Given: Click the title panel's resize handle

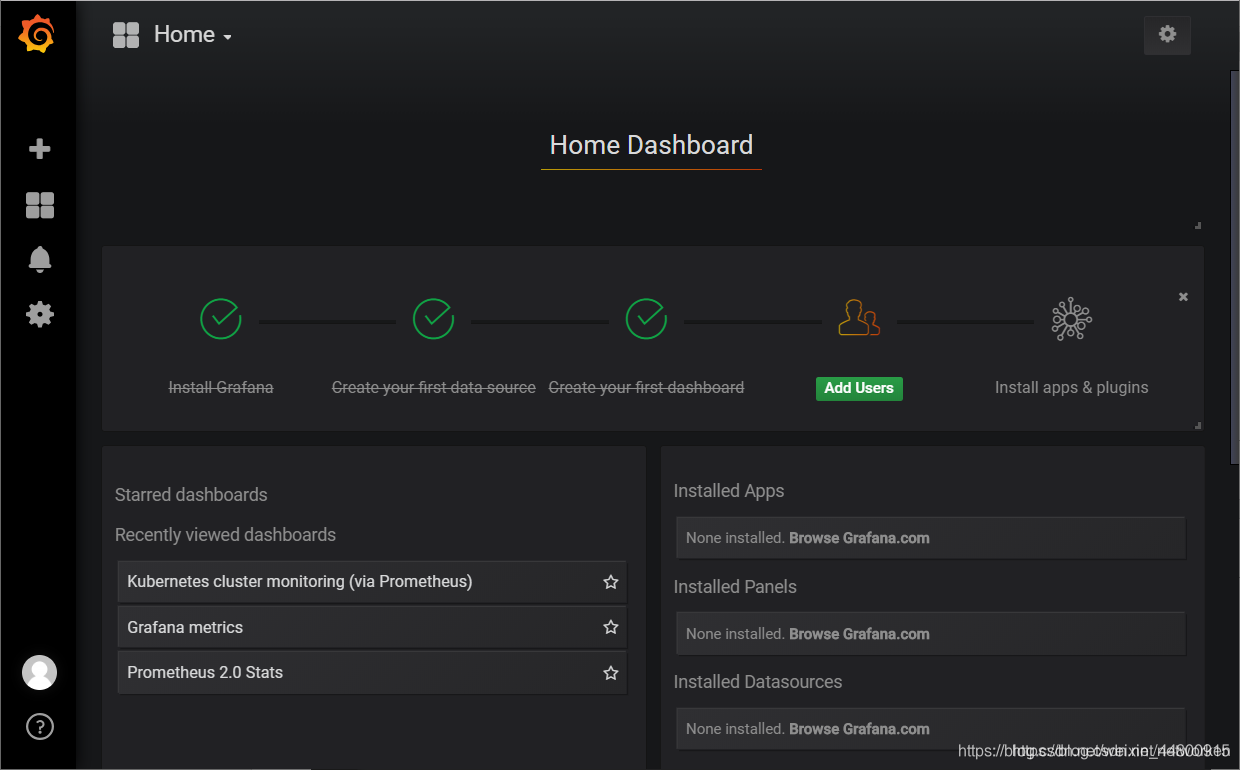Looking at the screenshot, I should (1198, 225).
